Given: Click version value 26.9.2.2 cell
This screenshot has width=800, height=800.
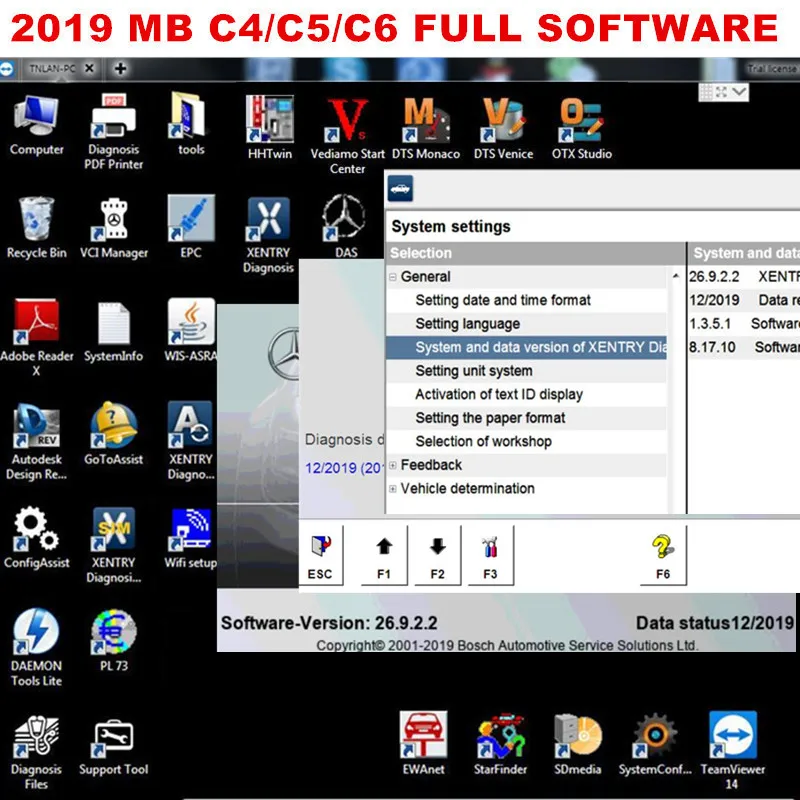Looking at the screenshot, I should point(714,277).
